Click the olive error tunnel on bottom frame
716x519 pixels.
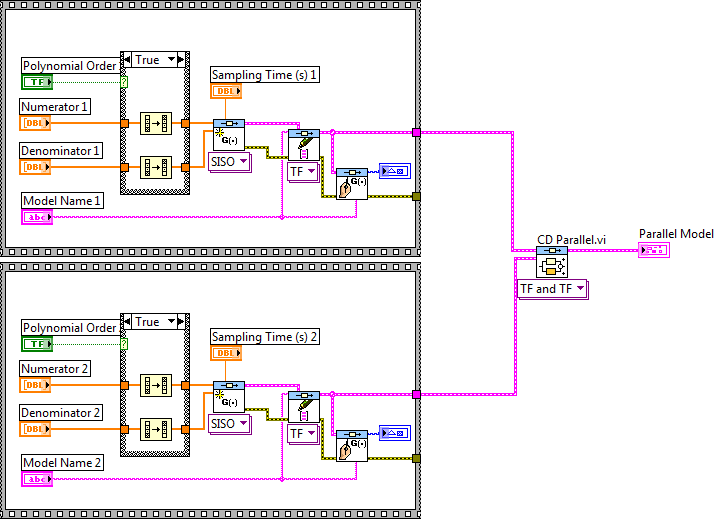[x=416, y=459]
